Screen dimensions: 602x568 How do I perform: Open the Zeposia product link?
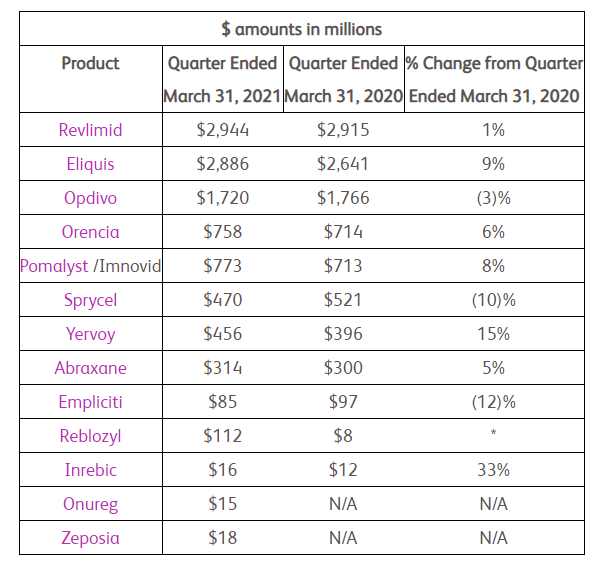90,538
